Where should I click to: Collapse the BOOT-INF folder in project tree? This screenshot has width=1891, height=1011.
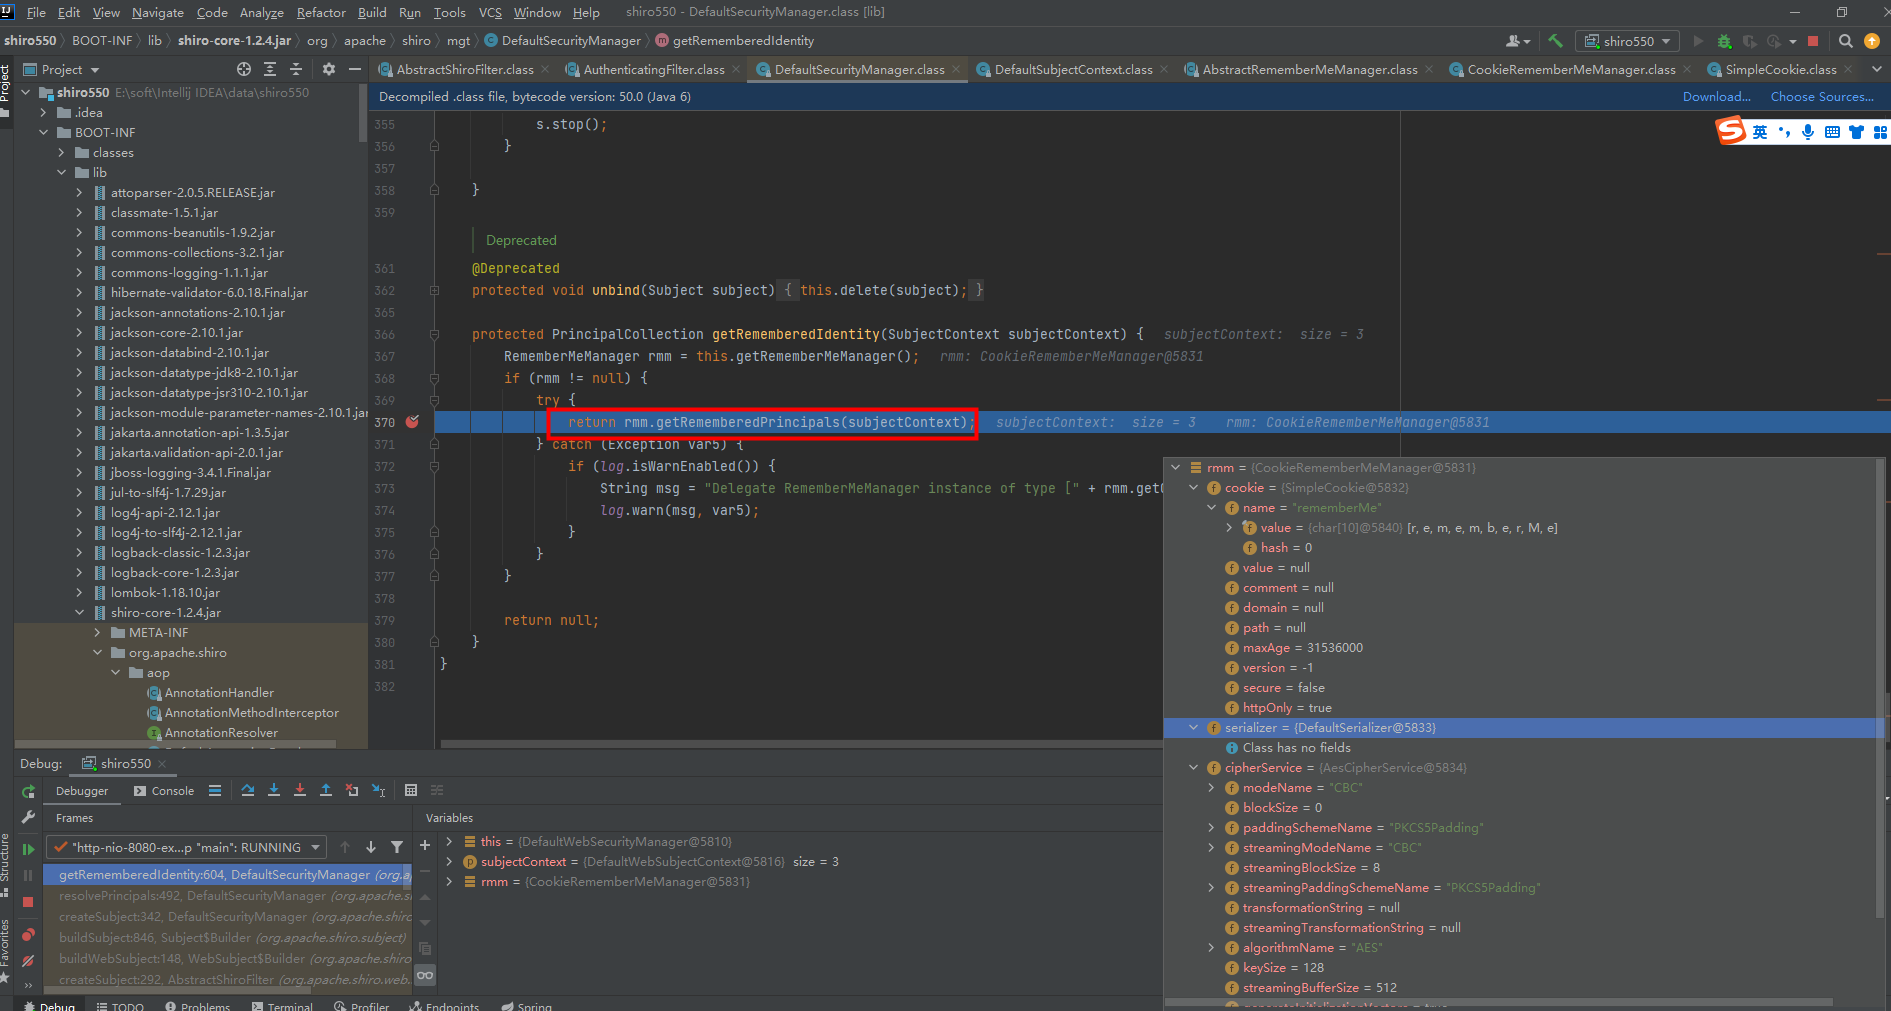tap(43, 132)
